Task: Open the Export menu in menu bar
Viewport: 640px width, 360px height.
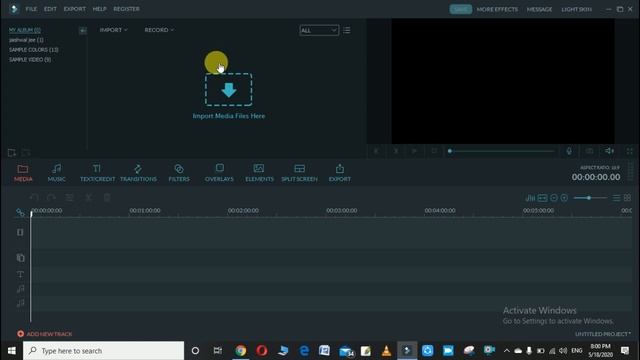Action: pos(75,9)
